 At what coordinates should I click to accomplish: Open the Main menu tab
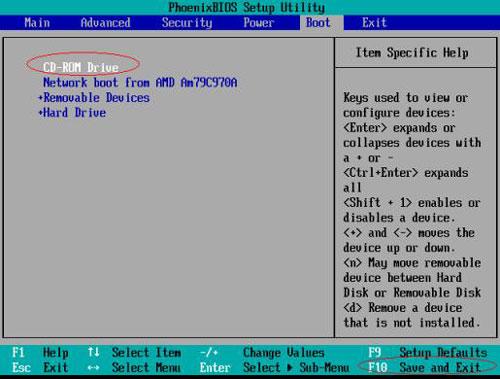coord(37,23)
